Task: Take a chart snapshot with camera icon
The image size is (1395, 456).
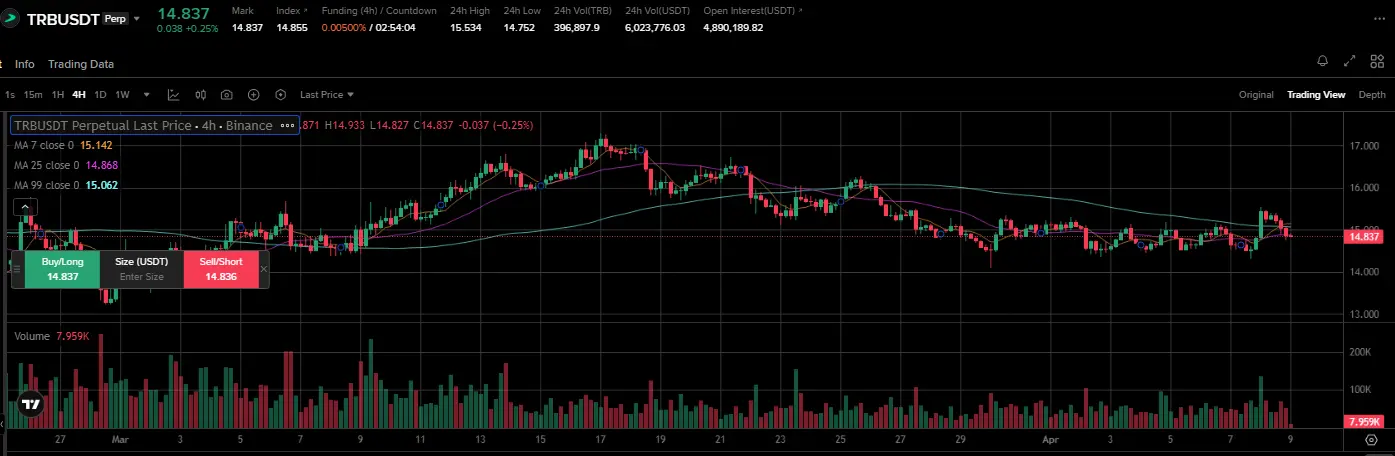Action: pos(227,95)
